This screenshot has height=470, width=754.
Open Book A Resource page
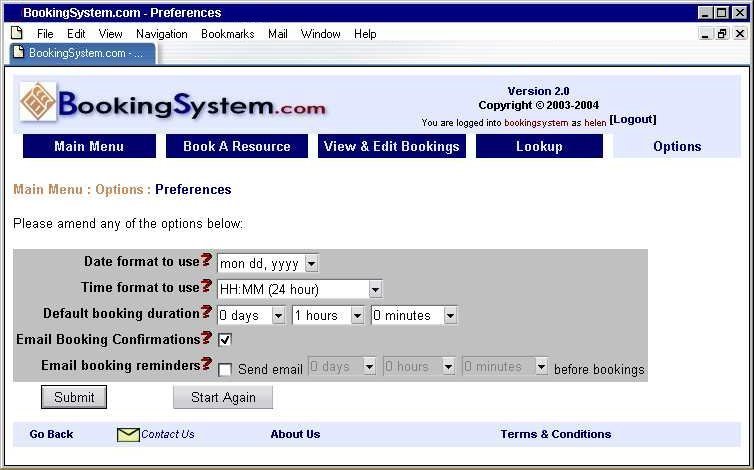click(237, 146)
